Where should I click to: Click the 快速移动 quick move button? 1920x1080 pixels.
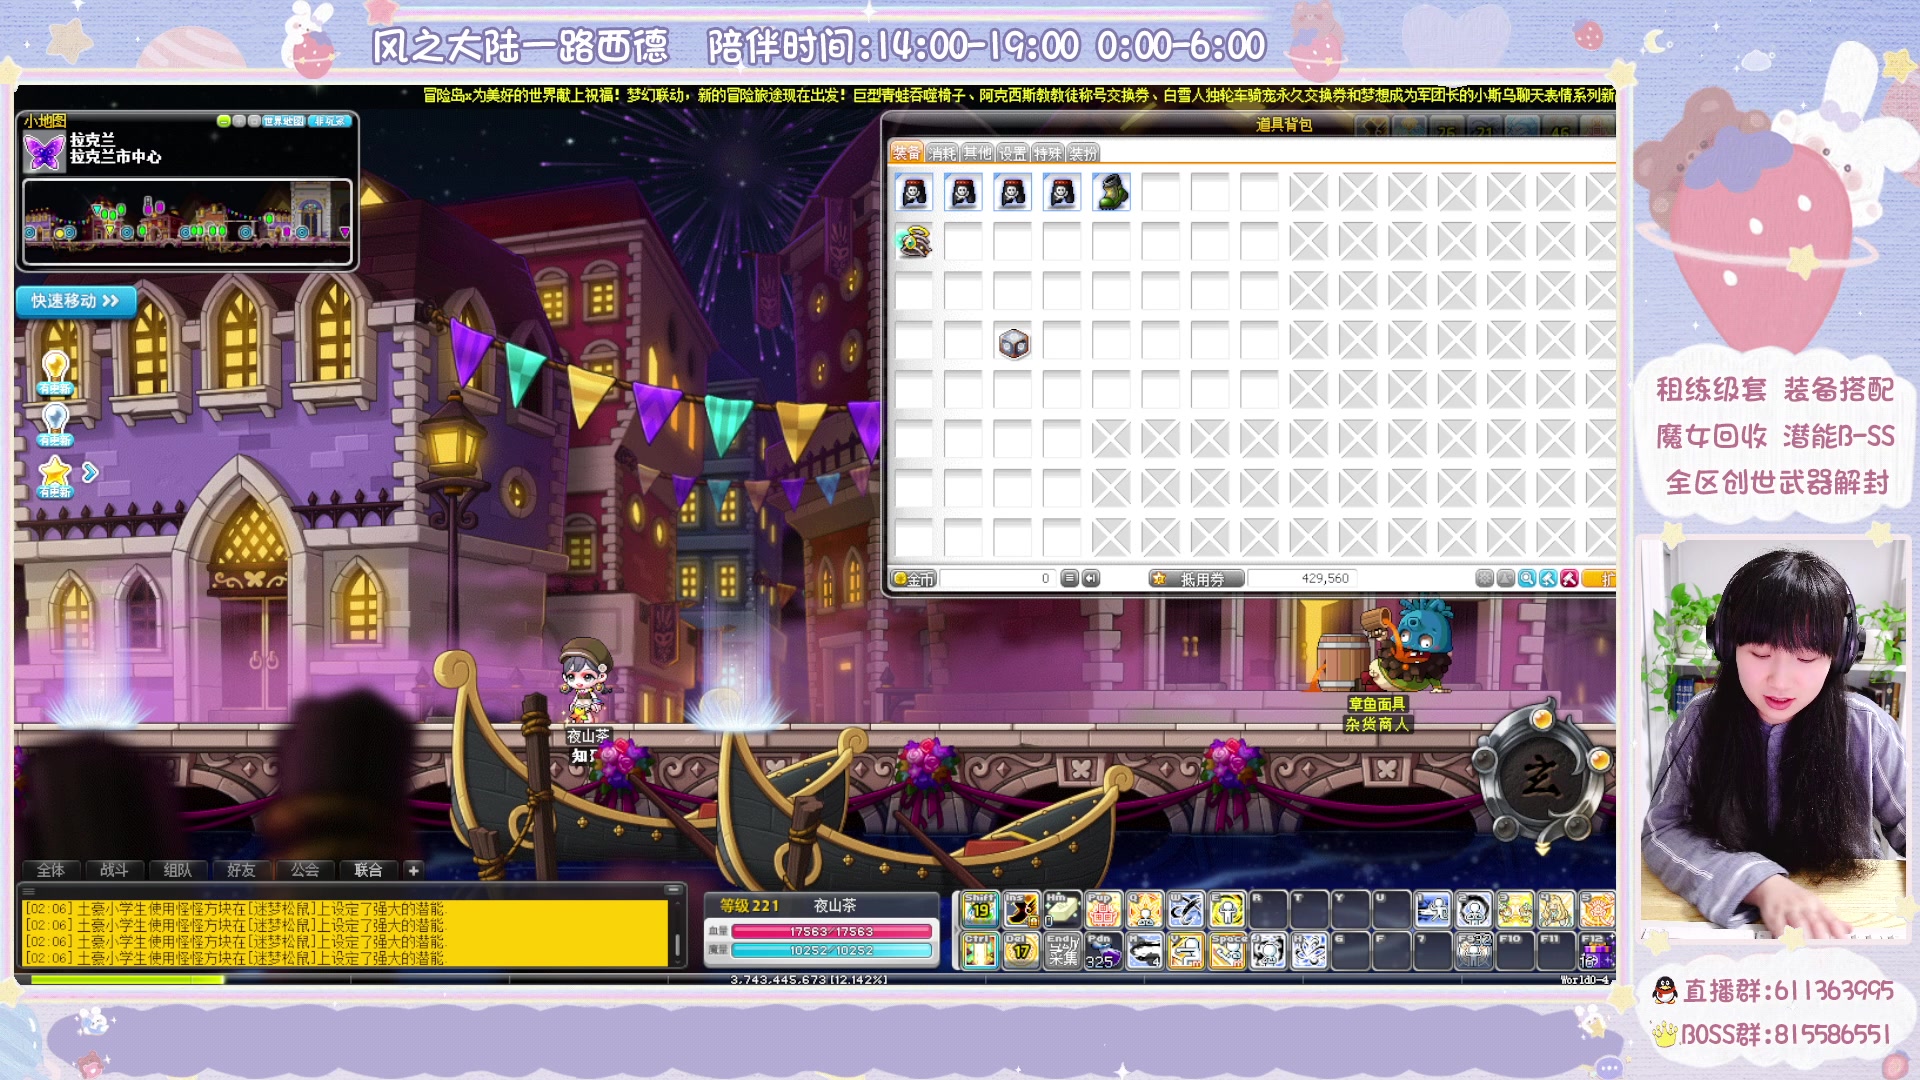(x=76, y=301)
